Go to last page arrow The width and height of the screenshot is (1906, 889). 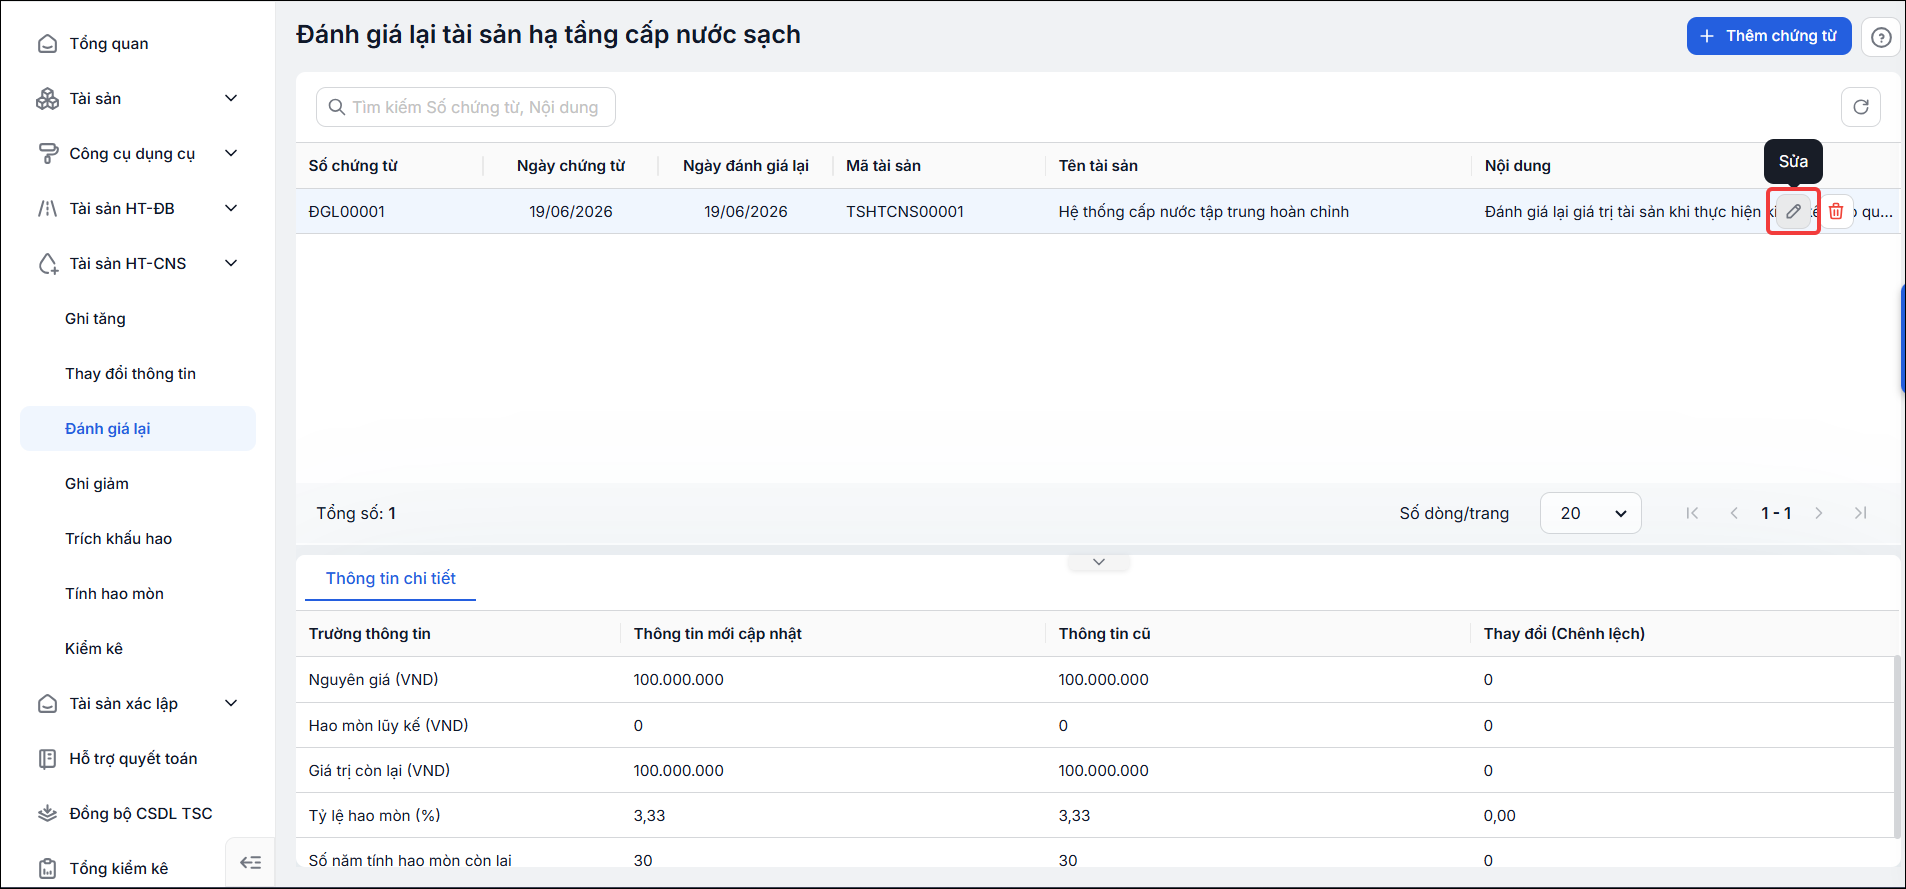(x=1861, y=513)
